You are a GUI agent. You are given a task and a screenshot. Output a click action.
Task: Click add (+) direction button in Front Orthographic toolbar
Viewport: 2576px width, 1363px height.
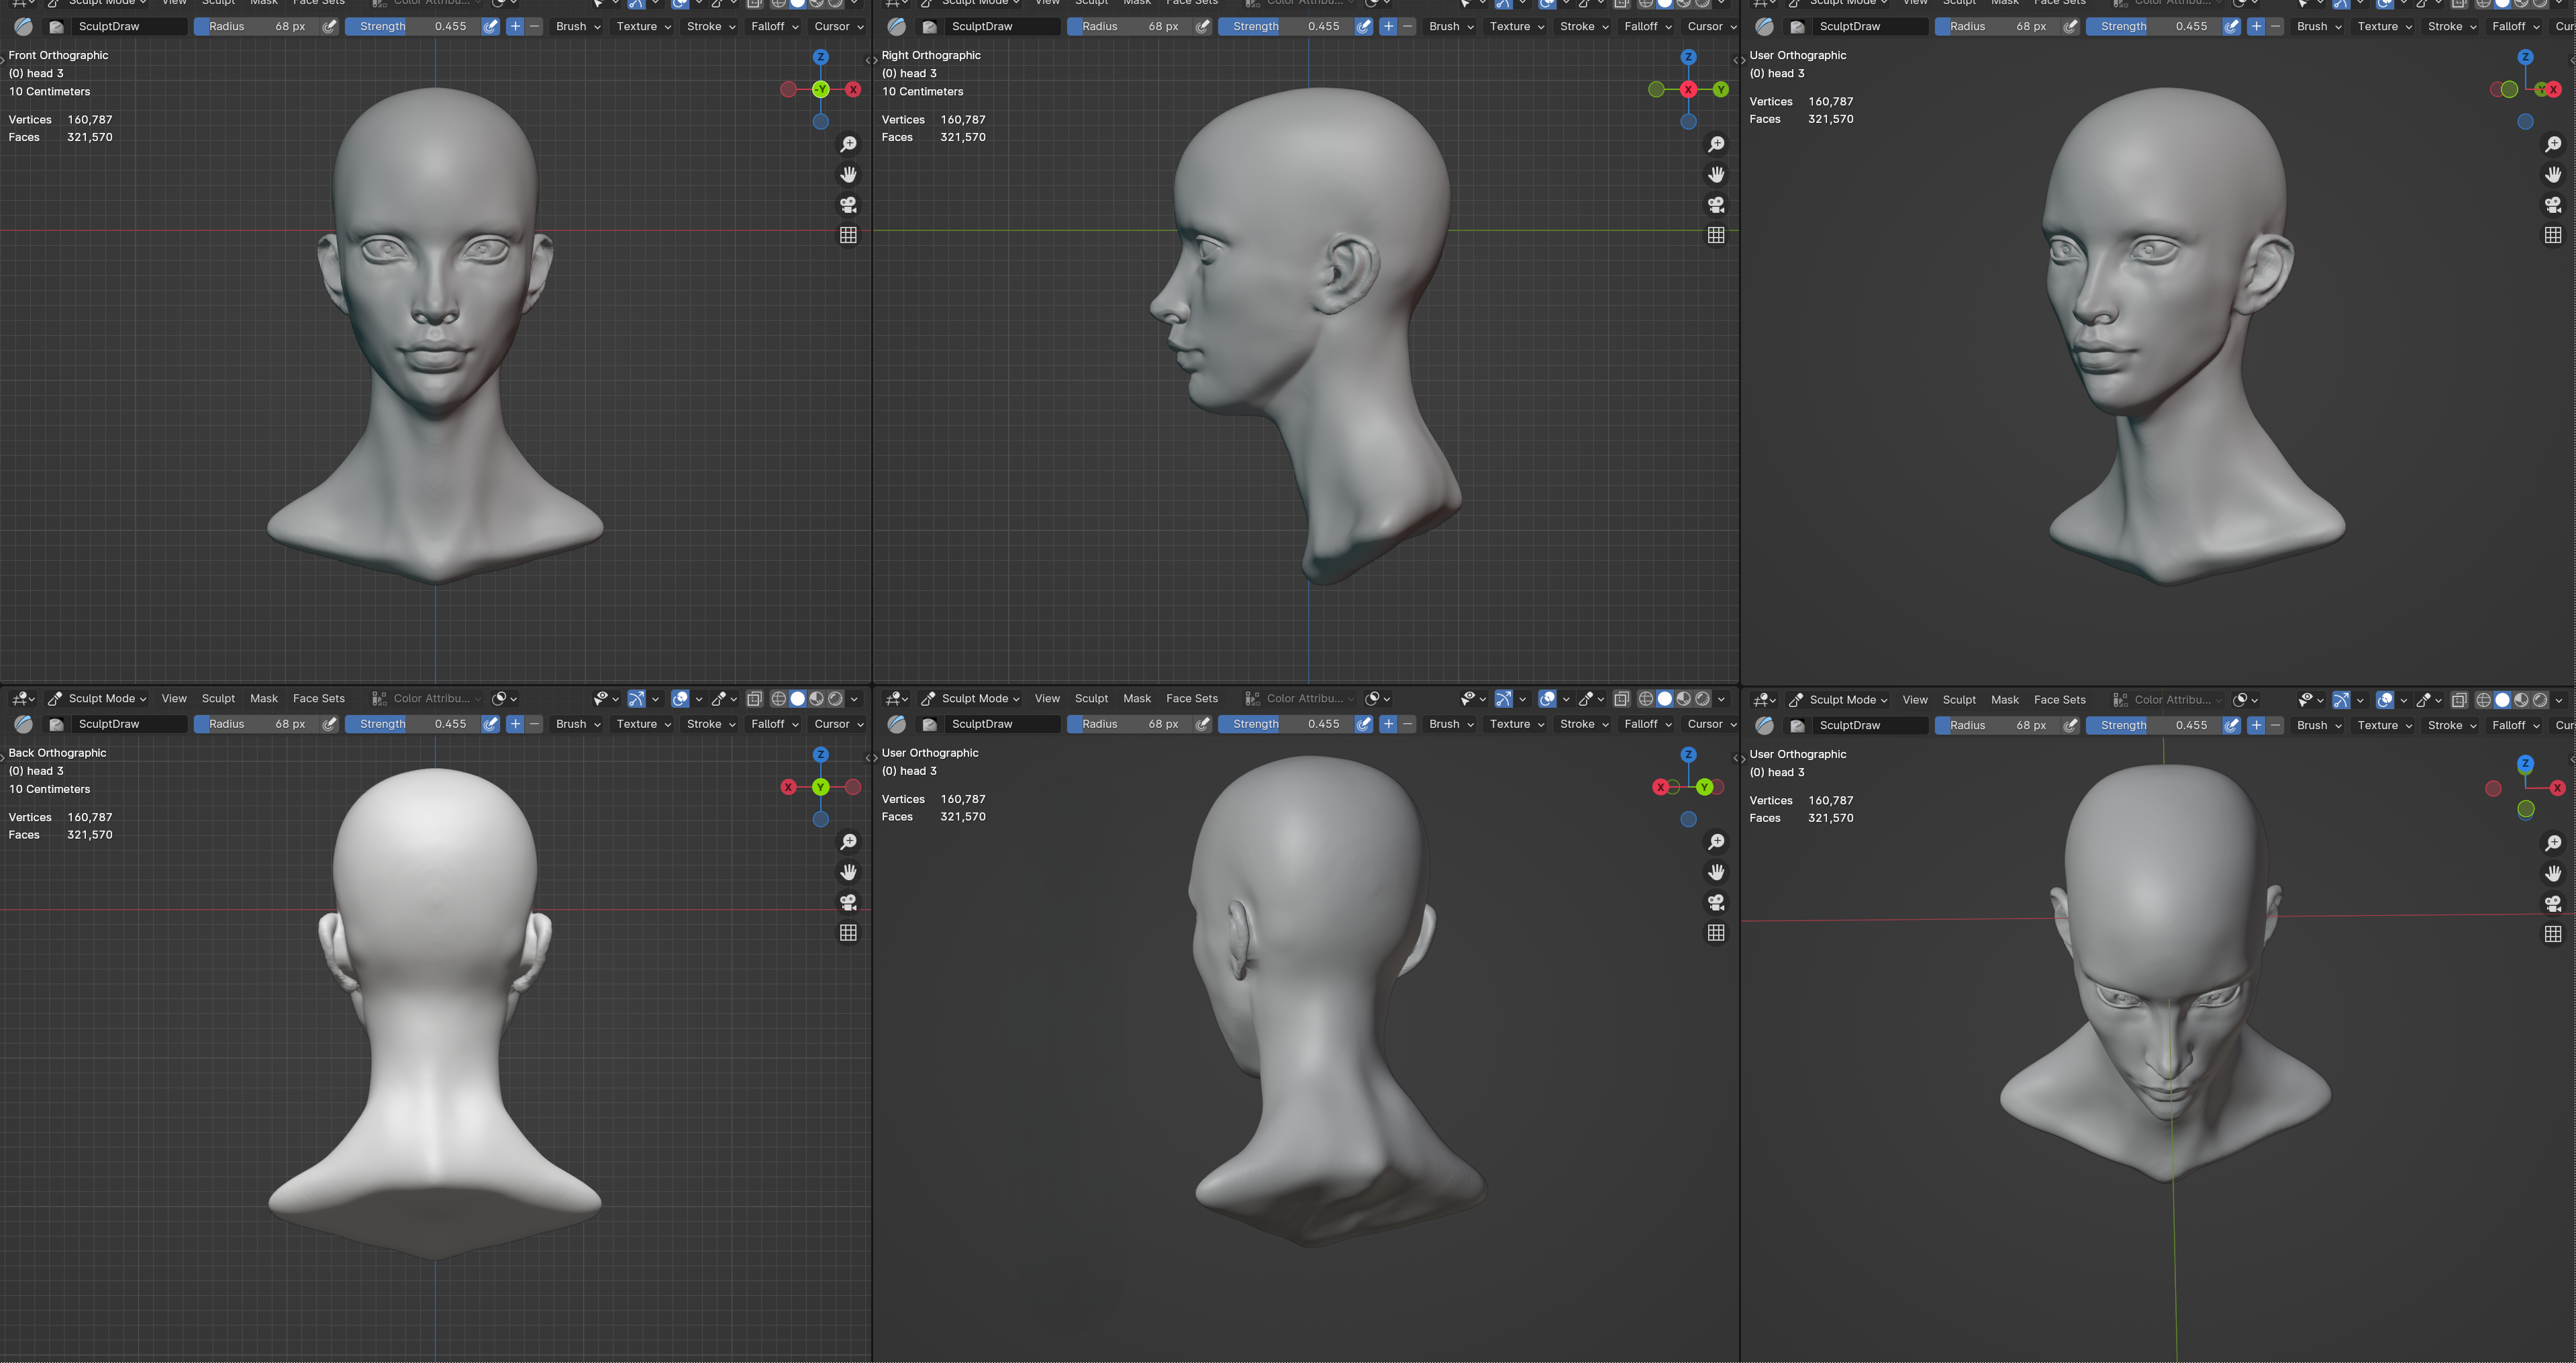pyautogui.click(x=515, y=26)
